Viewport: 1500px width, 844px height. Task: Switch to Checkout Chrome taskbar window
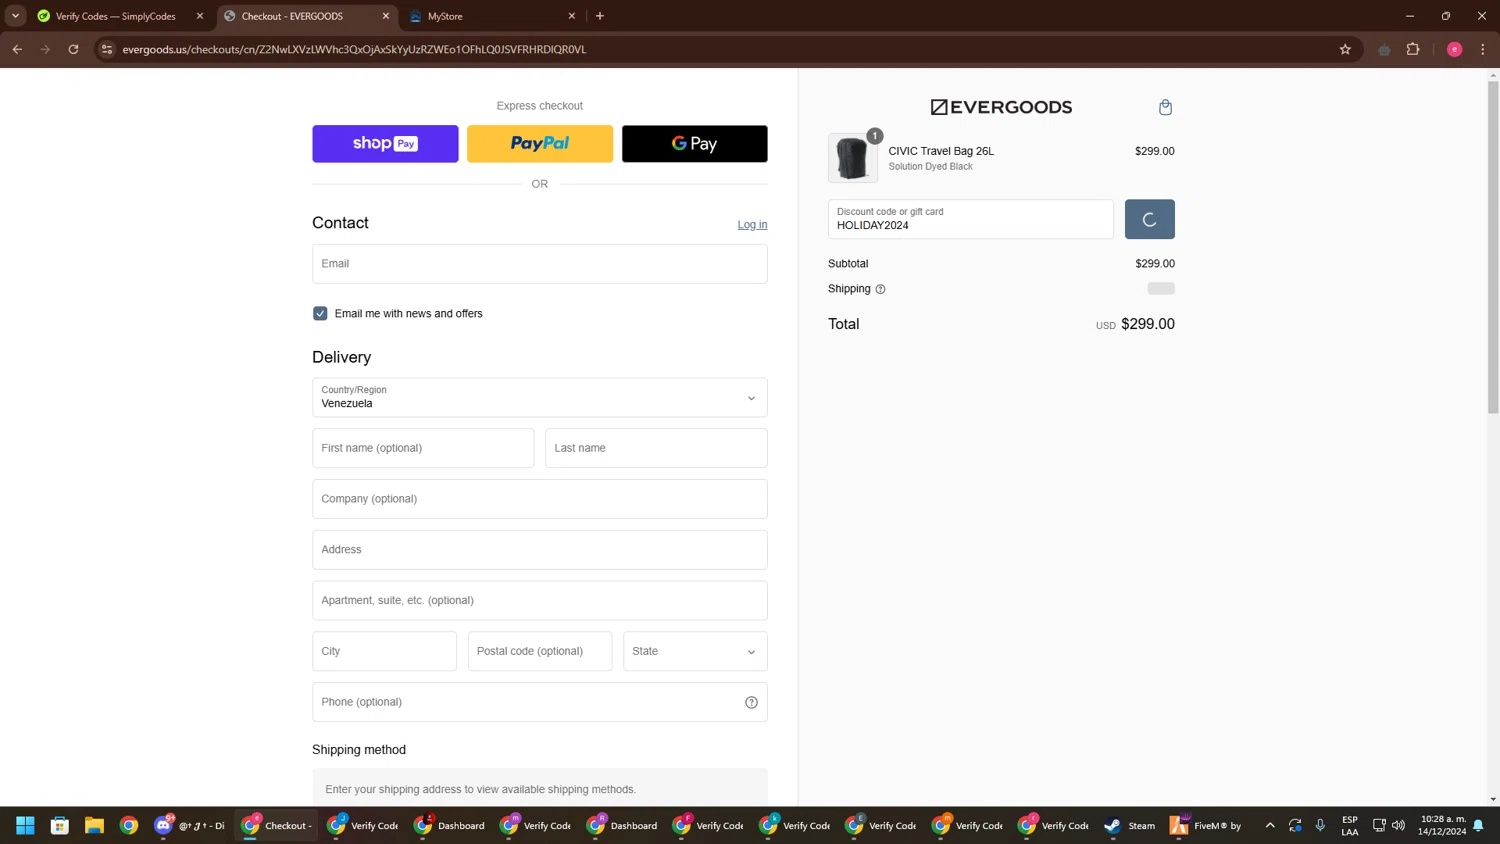pos(277,825)
